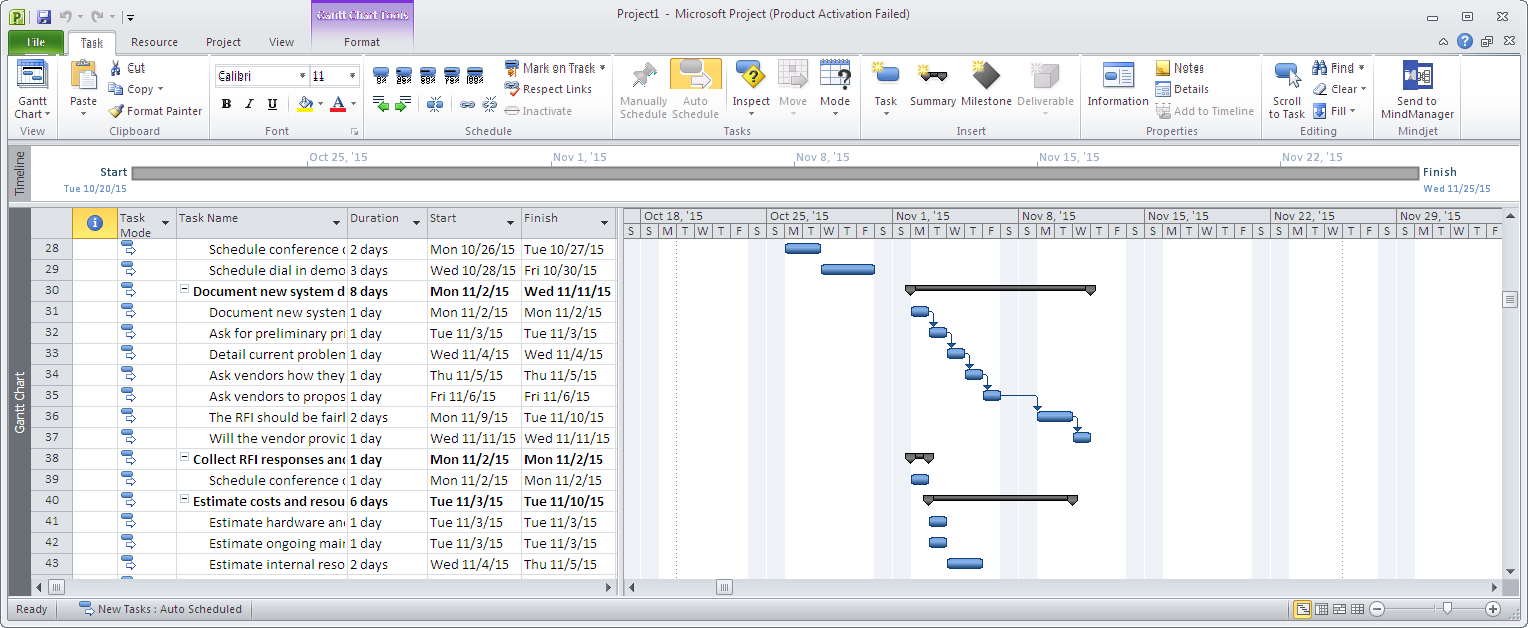Click the Respect Links button

tap(551, 89)
